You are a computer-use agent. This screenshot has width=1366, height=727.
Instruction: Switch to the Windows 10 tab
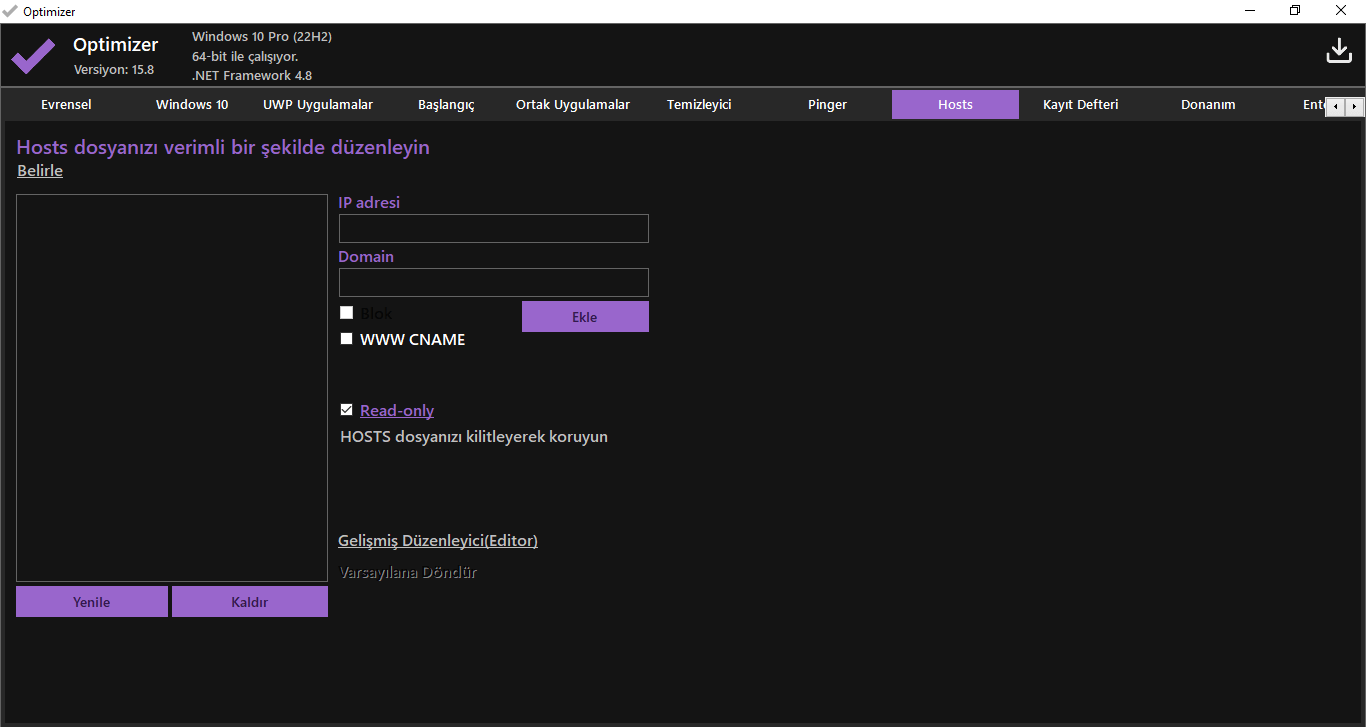point(192,104)
